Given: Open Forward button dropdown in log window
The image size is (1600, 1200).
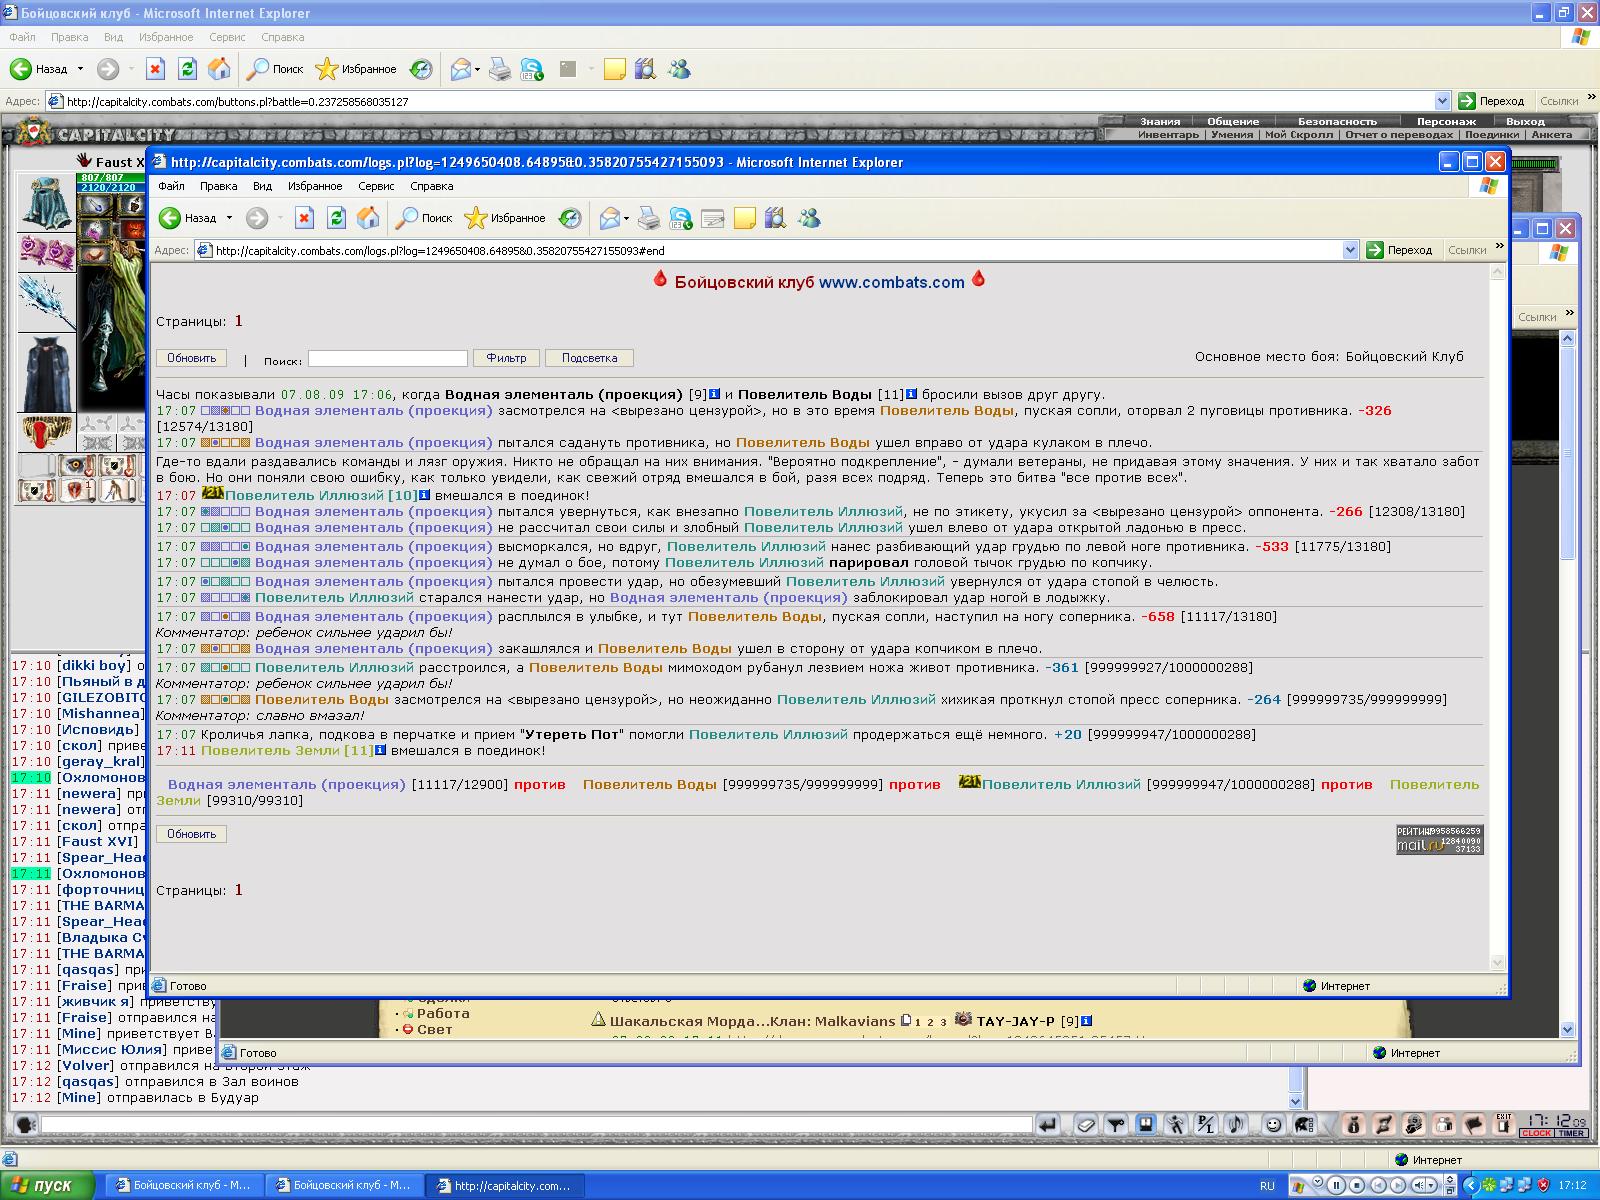Looking at the screenshot, I should [x=280, y=218].
